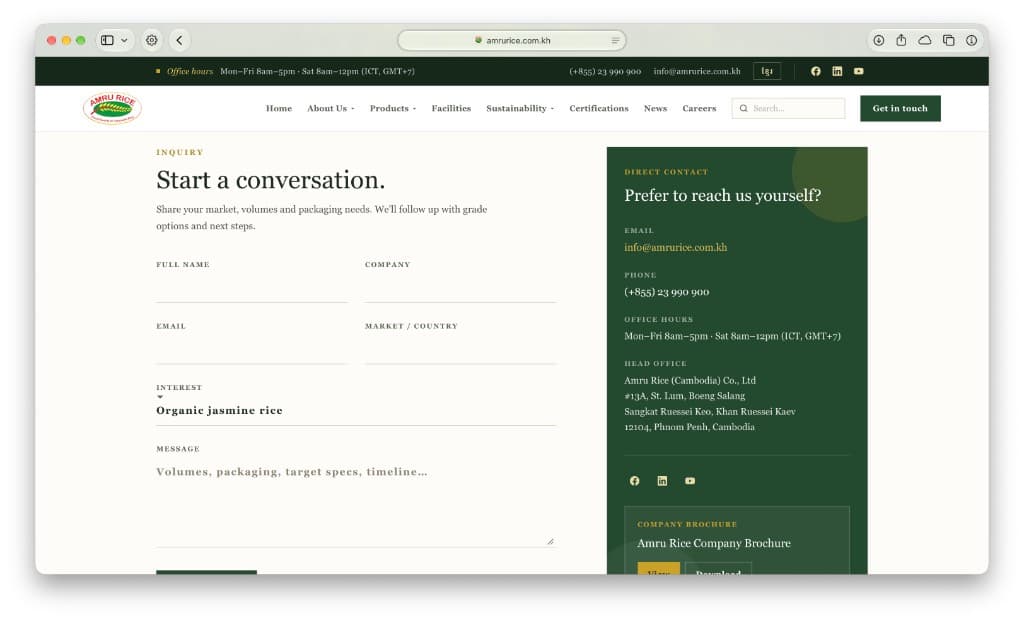The width and height of the screenshot is (1024, 621).
Task: Open Facebook icon in Direct Contact panel
Action: pos(634,481)
